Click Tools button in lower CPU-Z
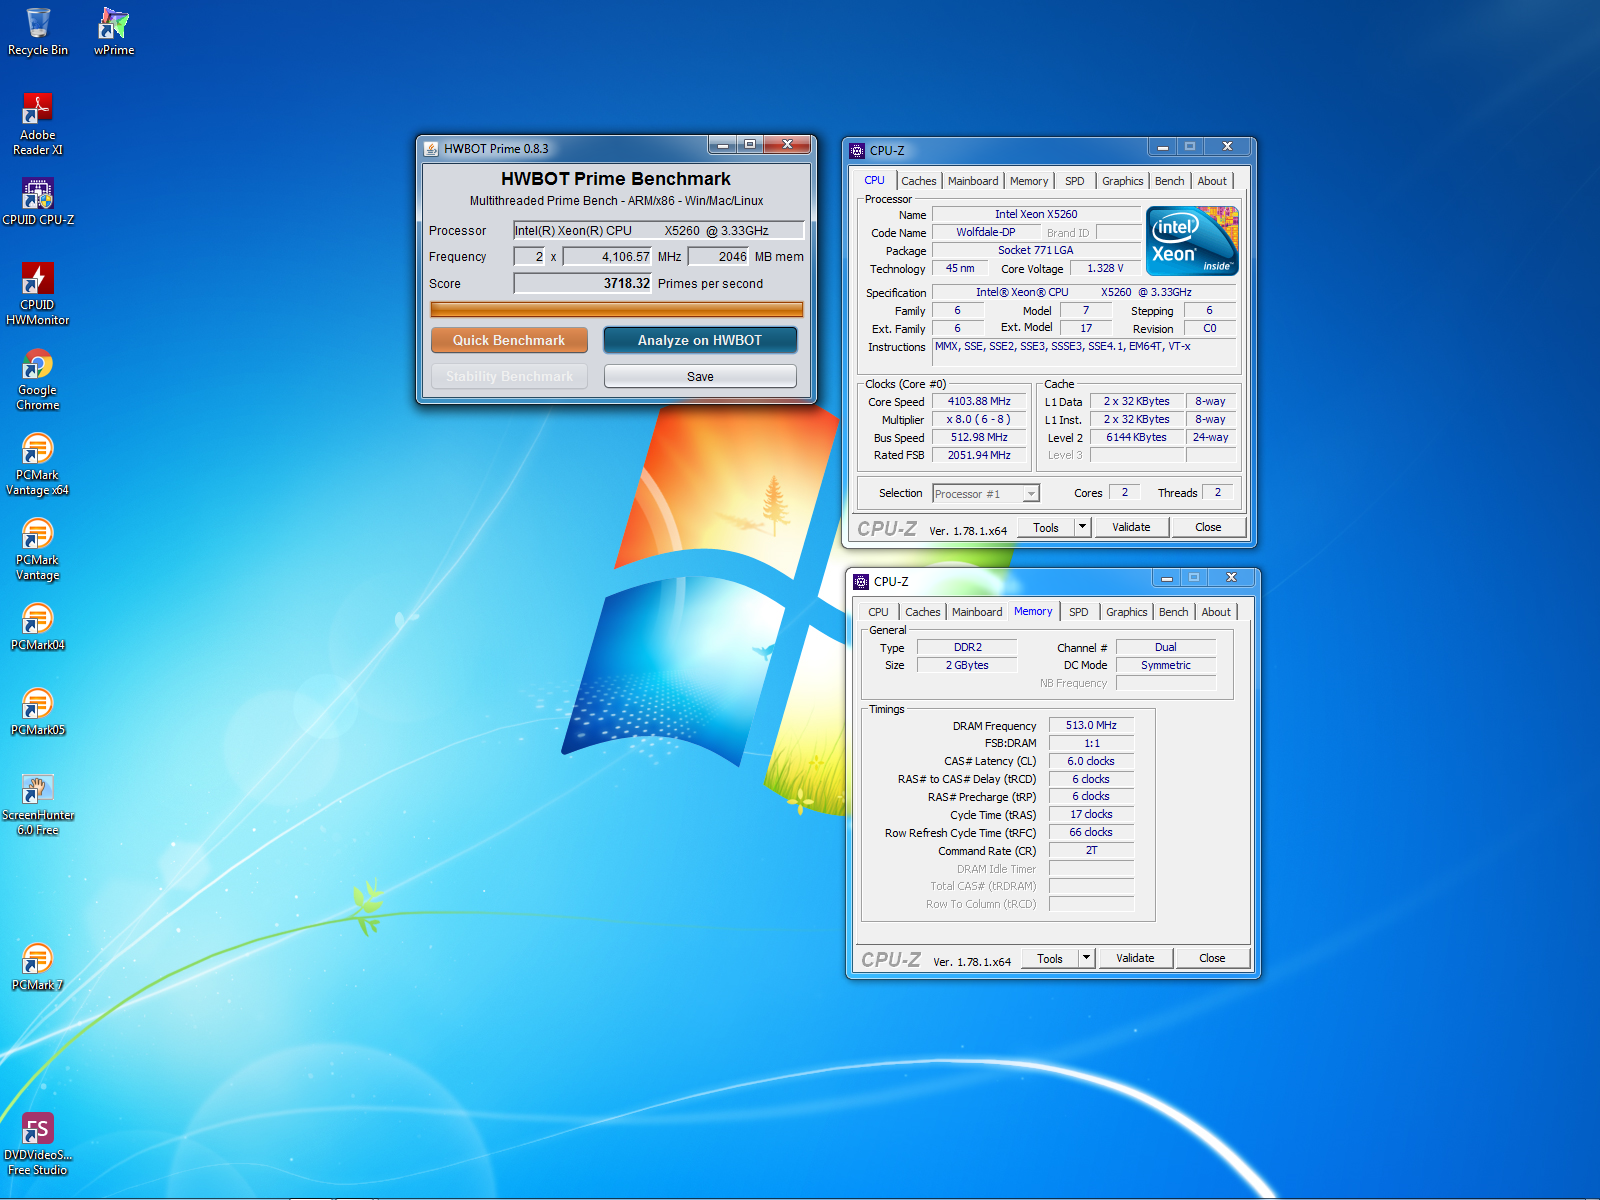Viewport: 1600px width, 1200px height. pyautogui.click(x=1050, y=958)
